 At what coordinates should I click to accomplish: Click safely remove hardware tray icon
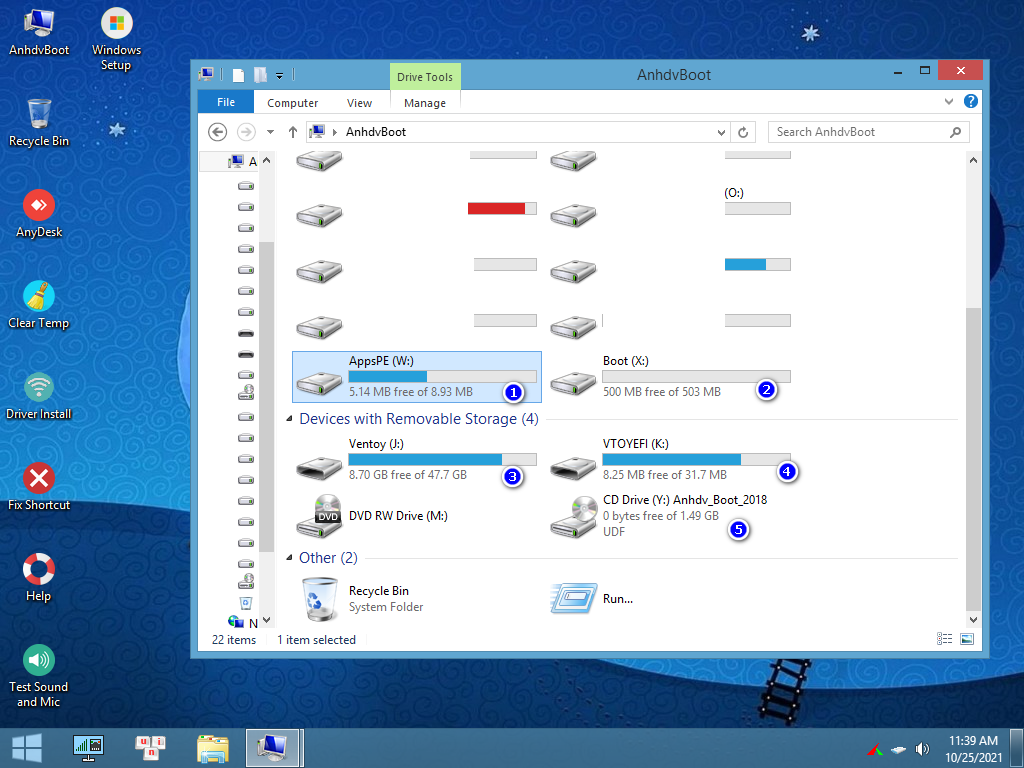(899, 749)
